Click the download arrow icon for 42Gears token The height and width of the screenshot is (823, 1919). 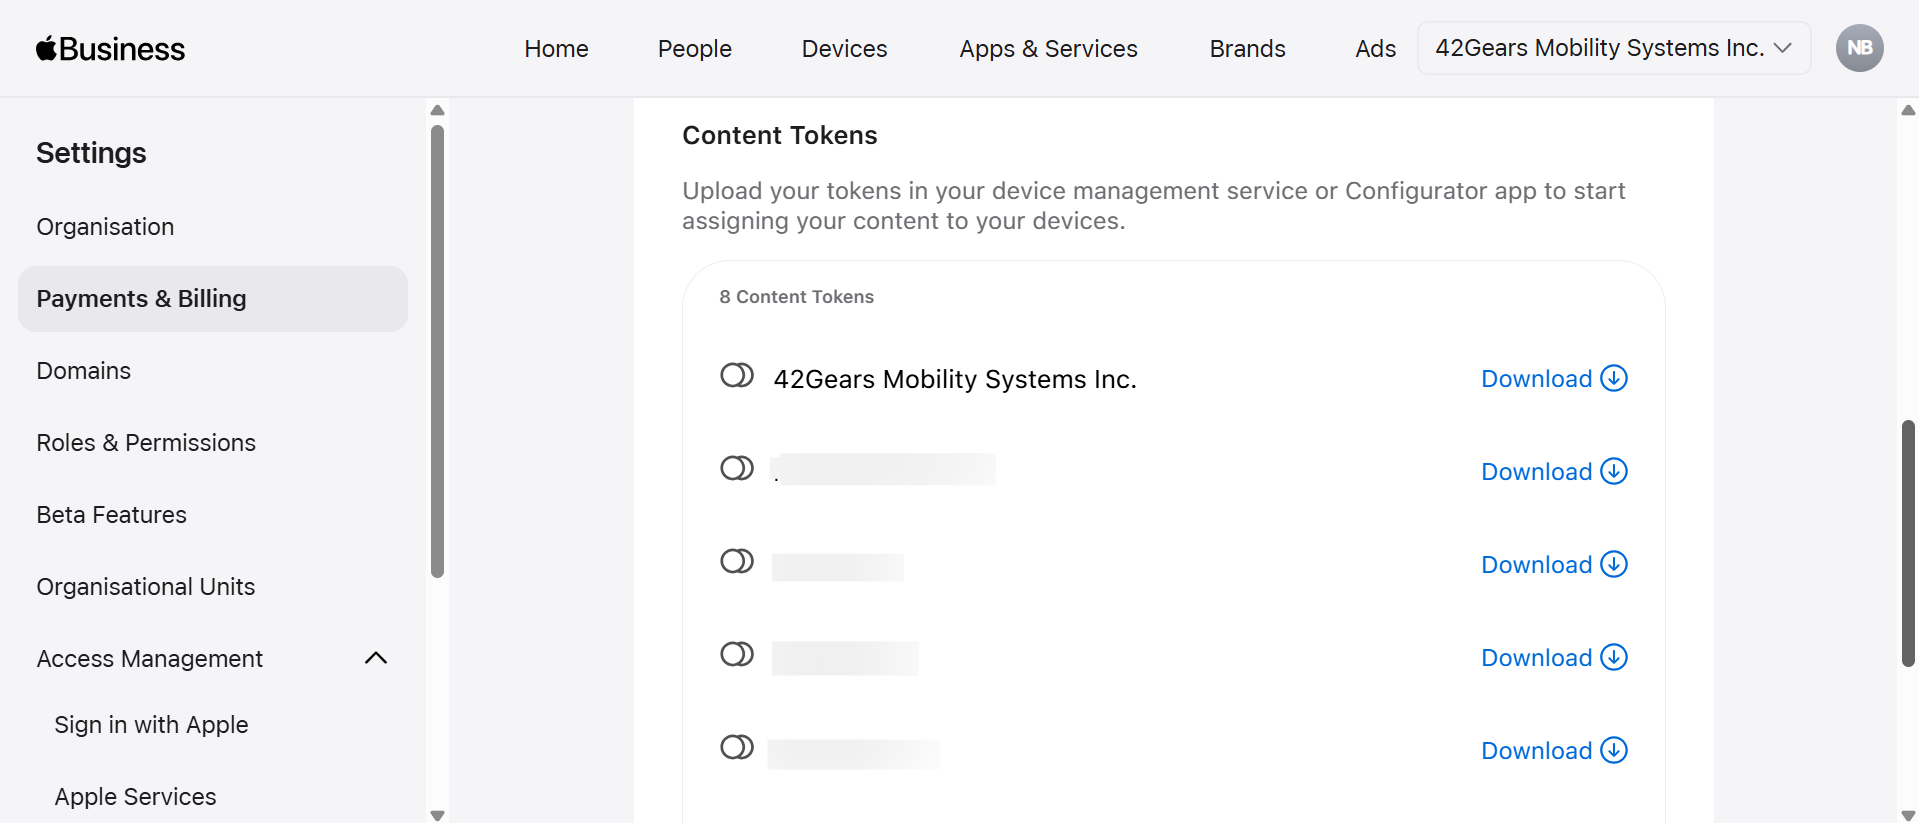[1614, 378]
